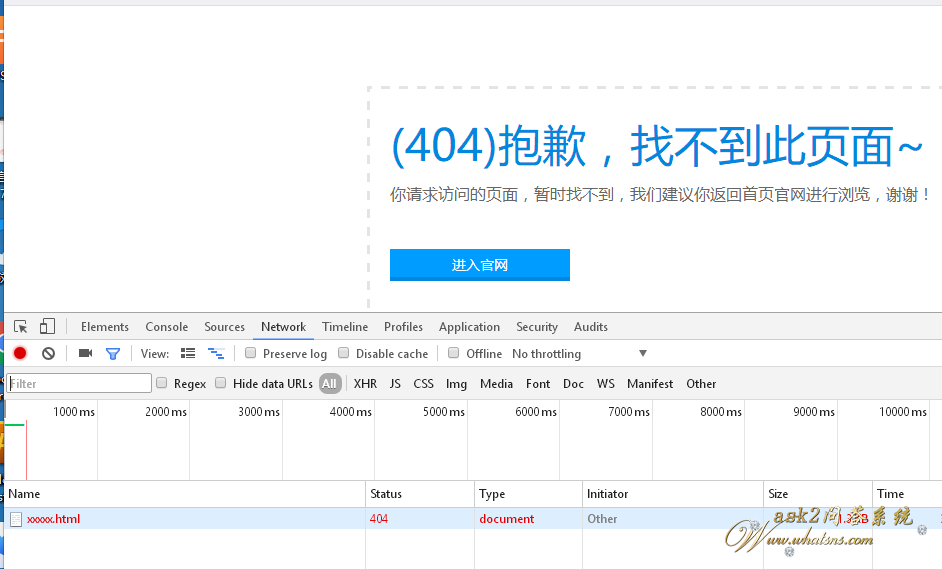This screenshot has width=942, height=569.
Task: Tick the Regex filter checkbox
Action: coord(162,383)
